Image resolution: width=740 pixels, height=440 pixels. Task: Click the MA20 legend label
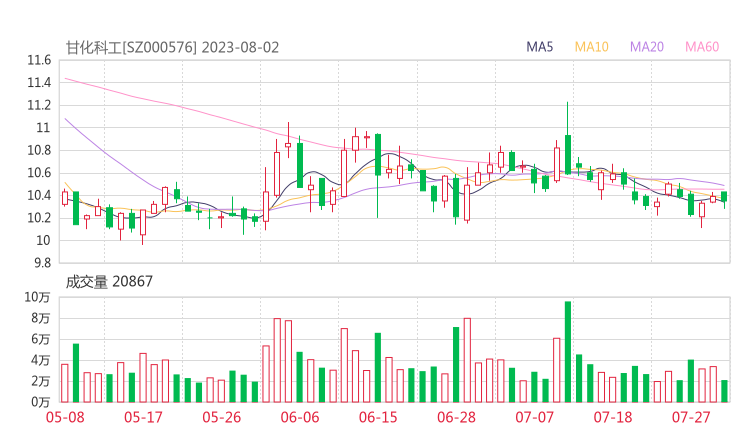tap(647, 47)
